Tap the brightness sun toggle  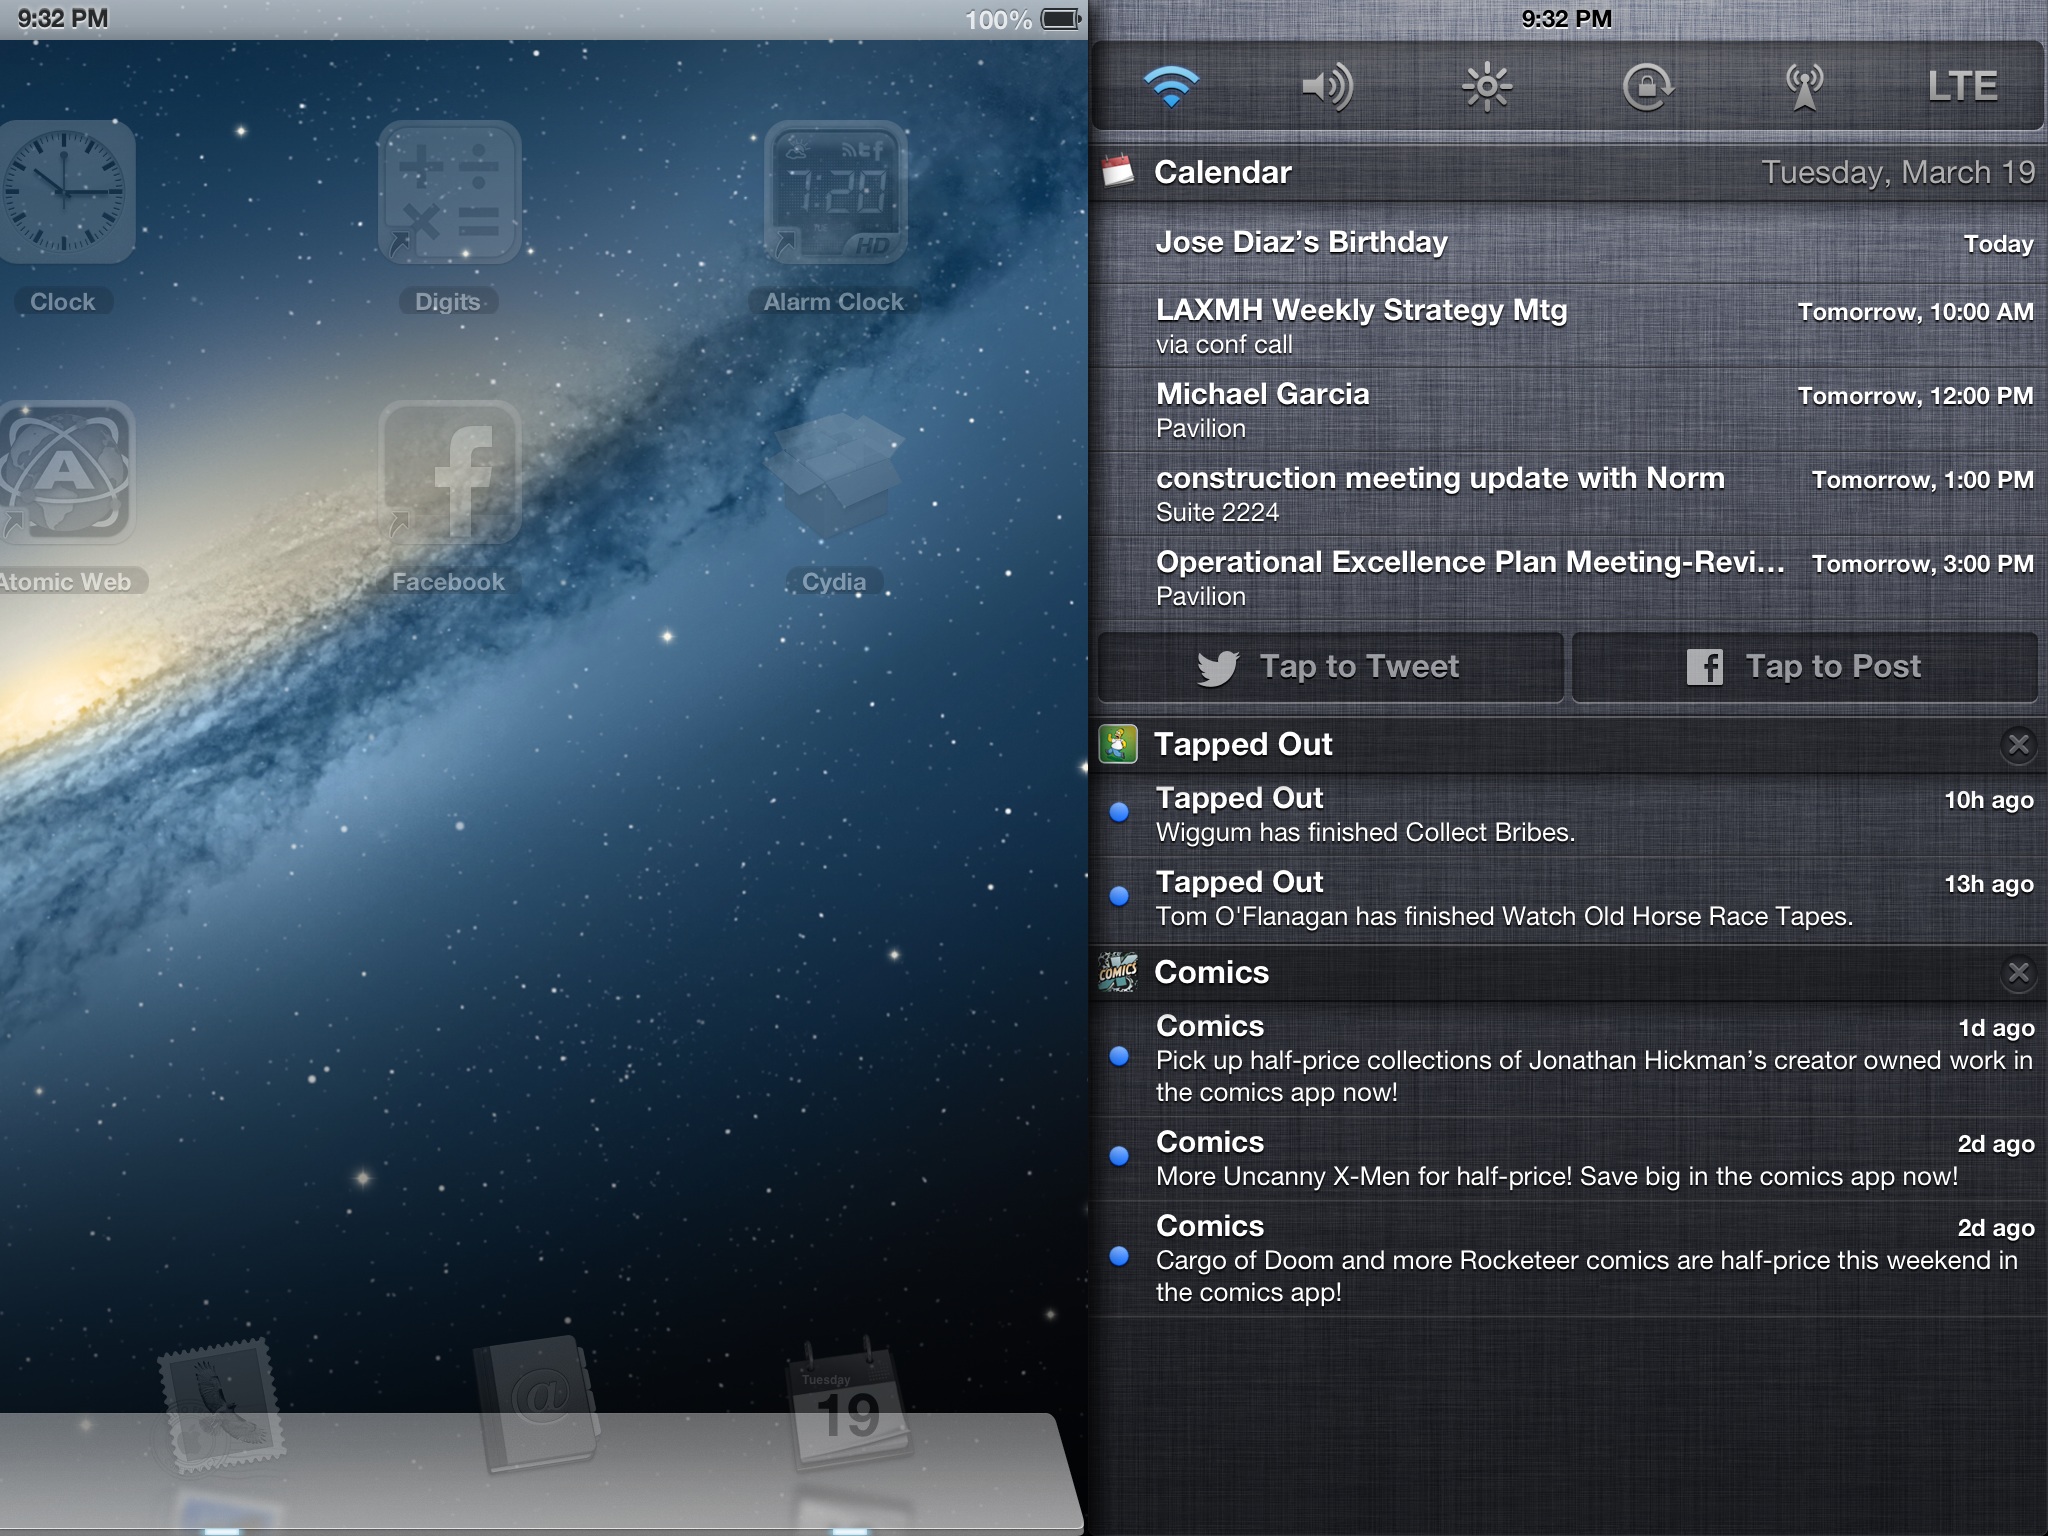(1487, 86)
